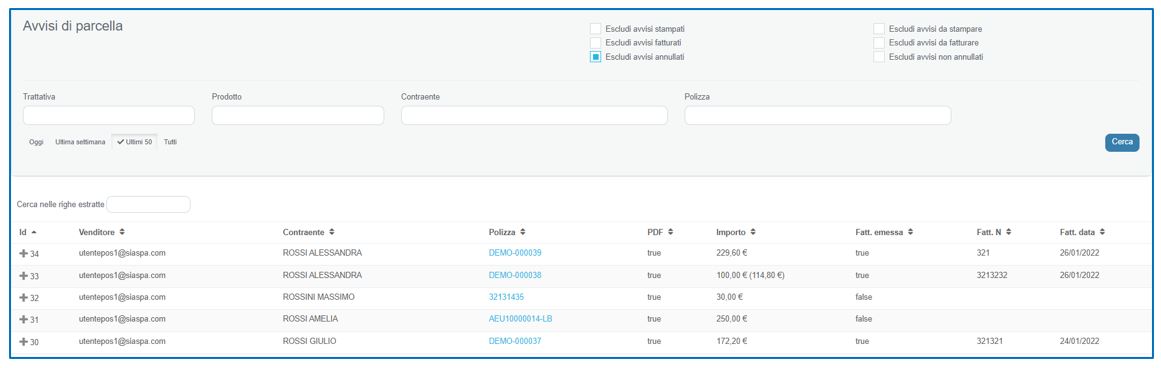Focus the Cerca nelle righe estratte field
Screen dimensions: 1161x368
(x=149, y=204)
